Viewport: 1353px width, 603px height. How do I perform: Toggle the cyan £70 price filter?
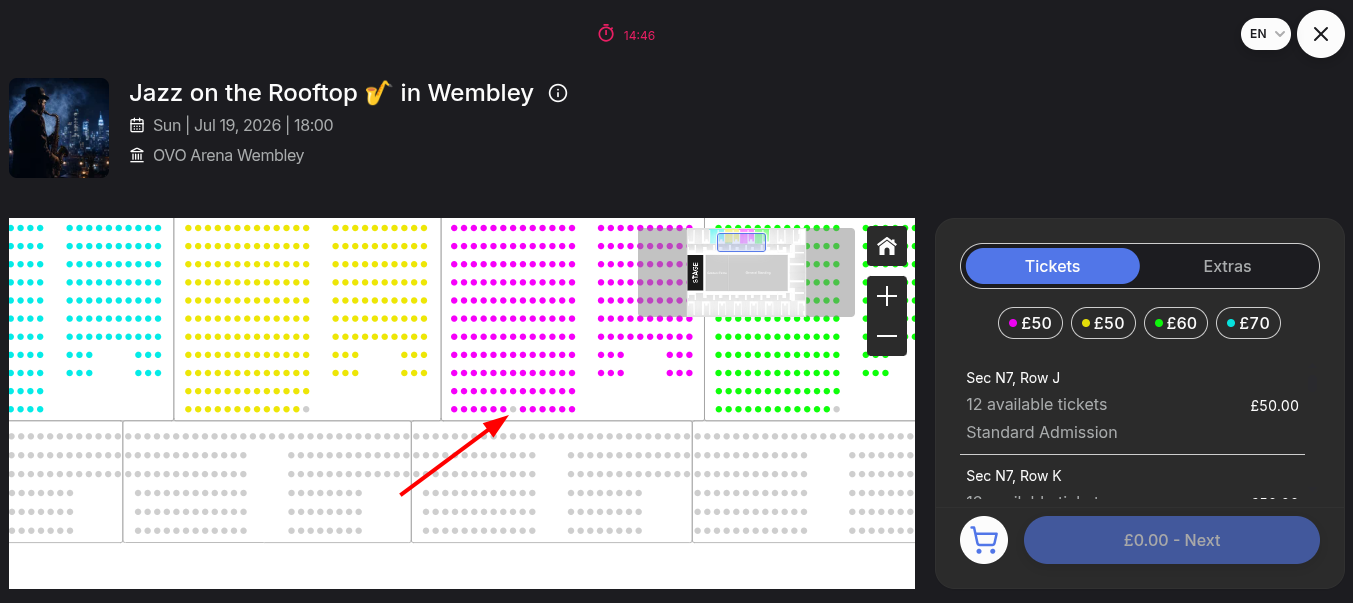(1248, 323)
